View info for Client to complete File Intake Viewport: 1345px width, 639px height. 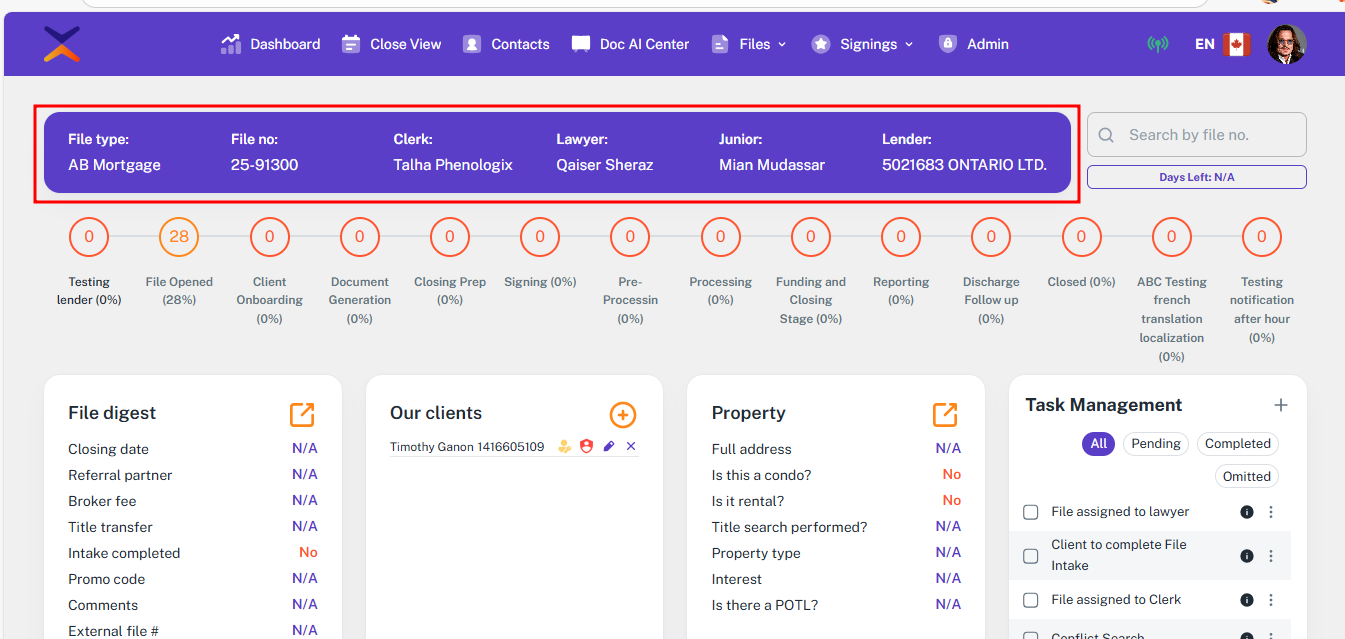pyautogui.click(x=1247, y=556)
